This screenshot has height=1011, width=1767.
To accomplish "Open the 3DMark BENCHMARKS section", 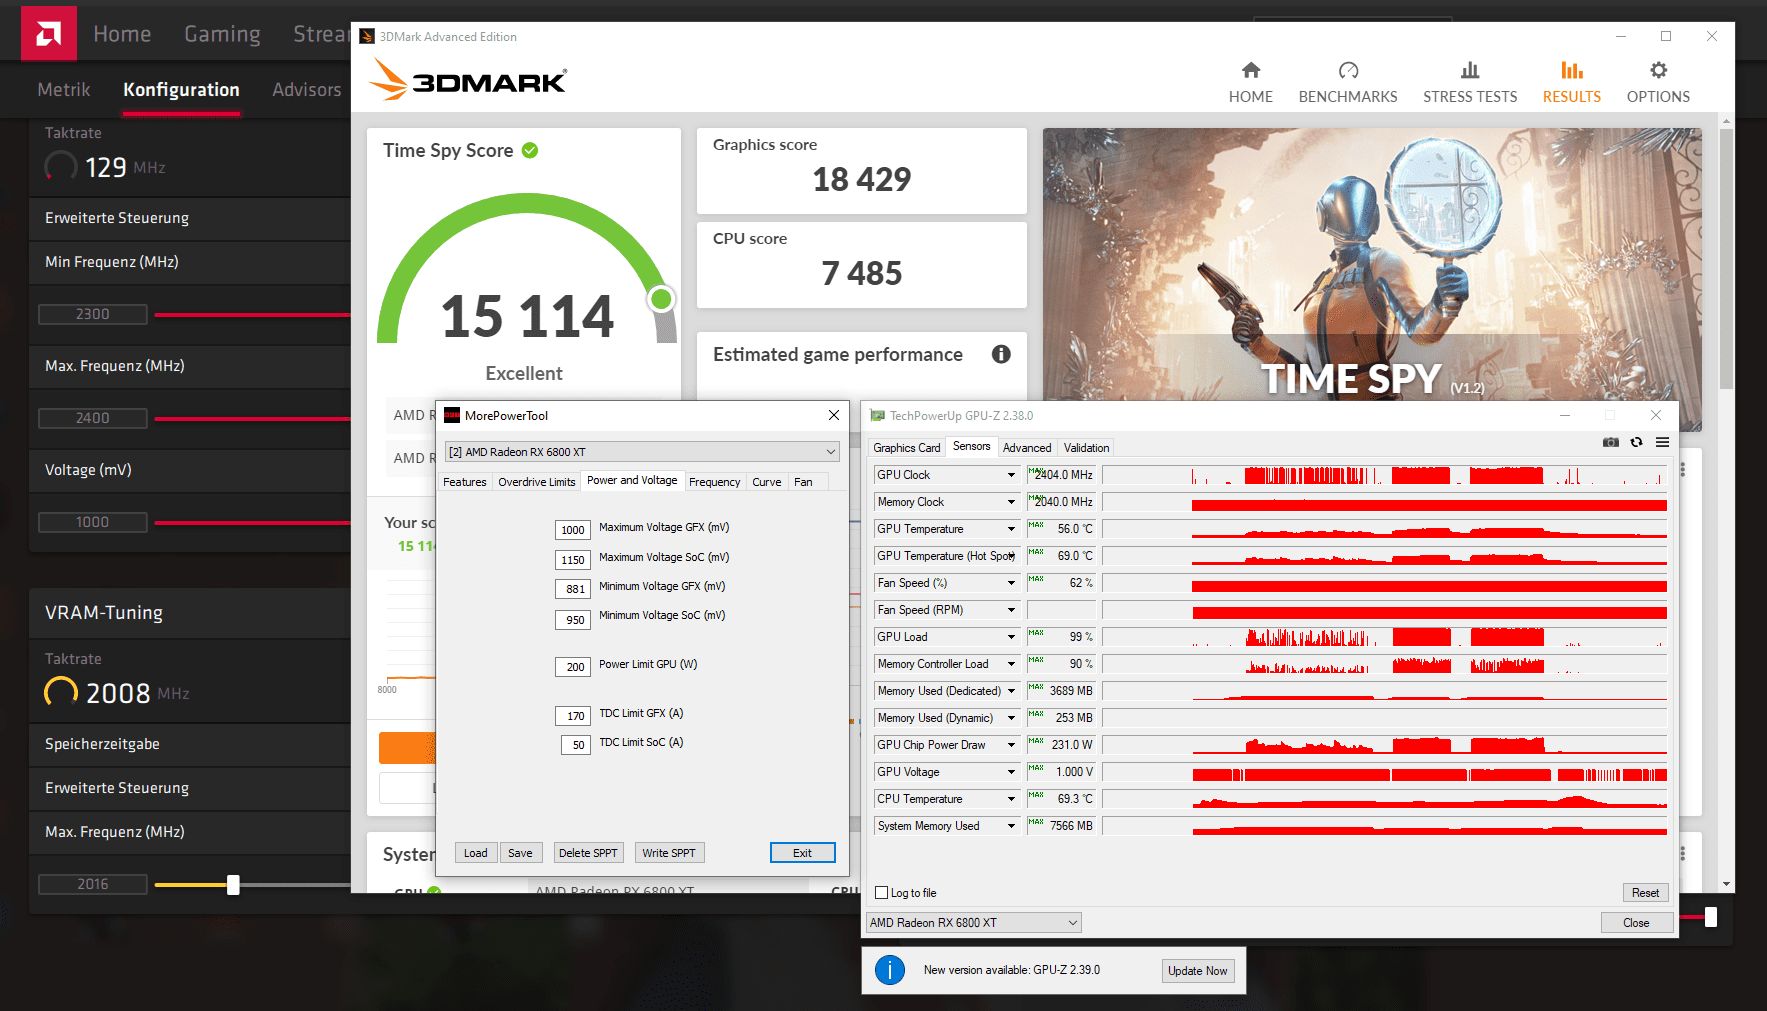I will [1348, 82].
